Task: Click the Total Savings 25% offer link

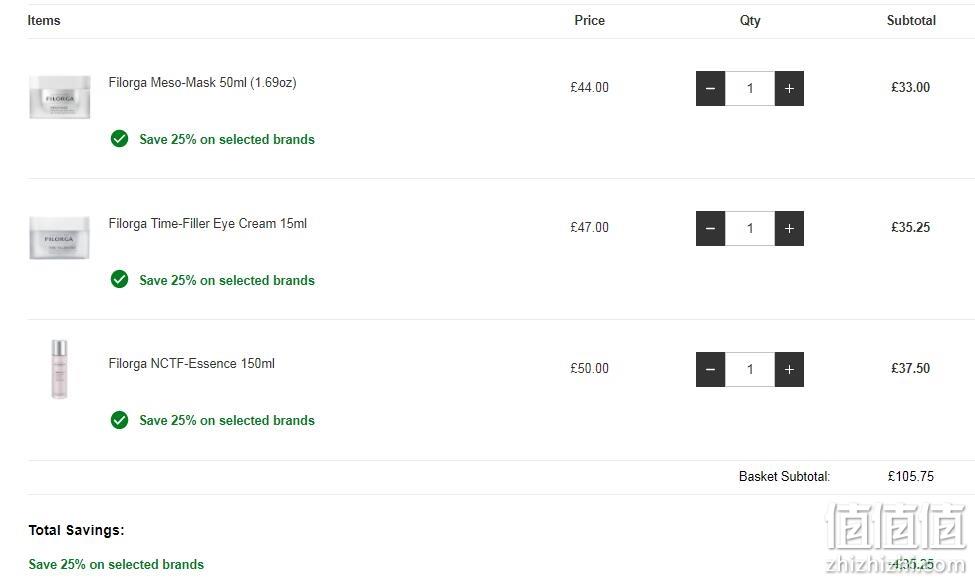Action: (x=116, y=564)
